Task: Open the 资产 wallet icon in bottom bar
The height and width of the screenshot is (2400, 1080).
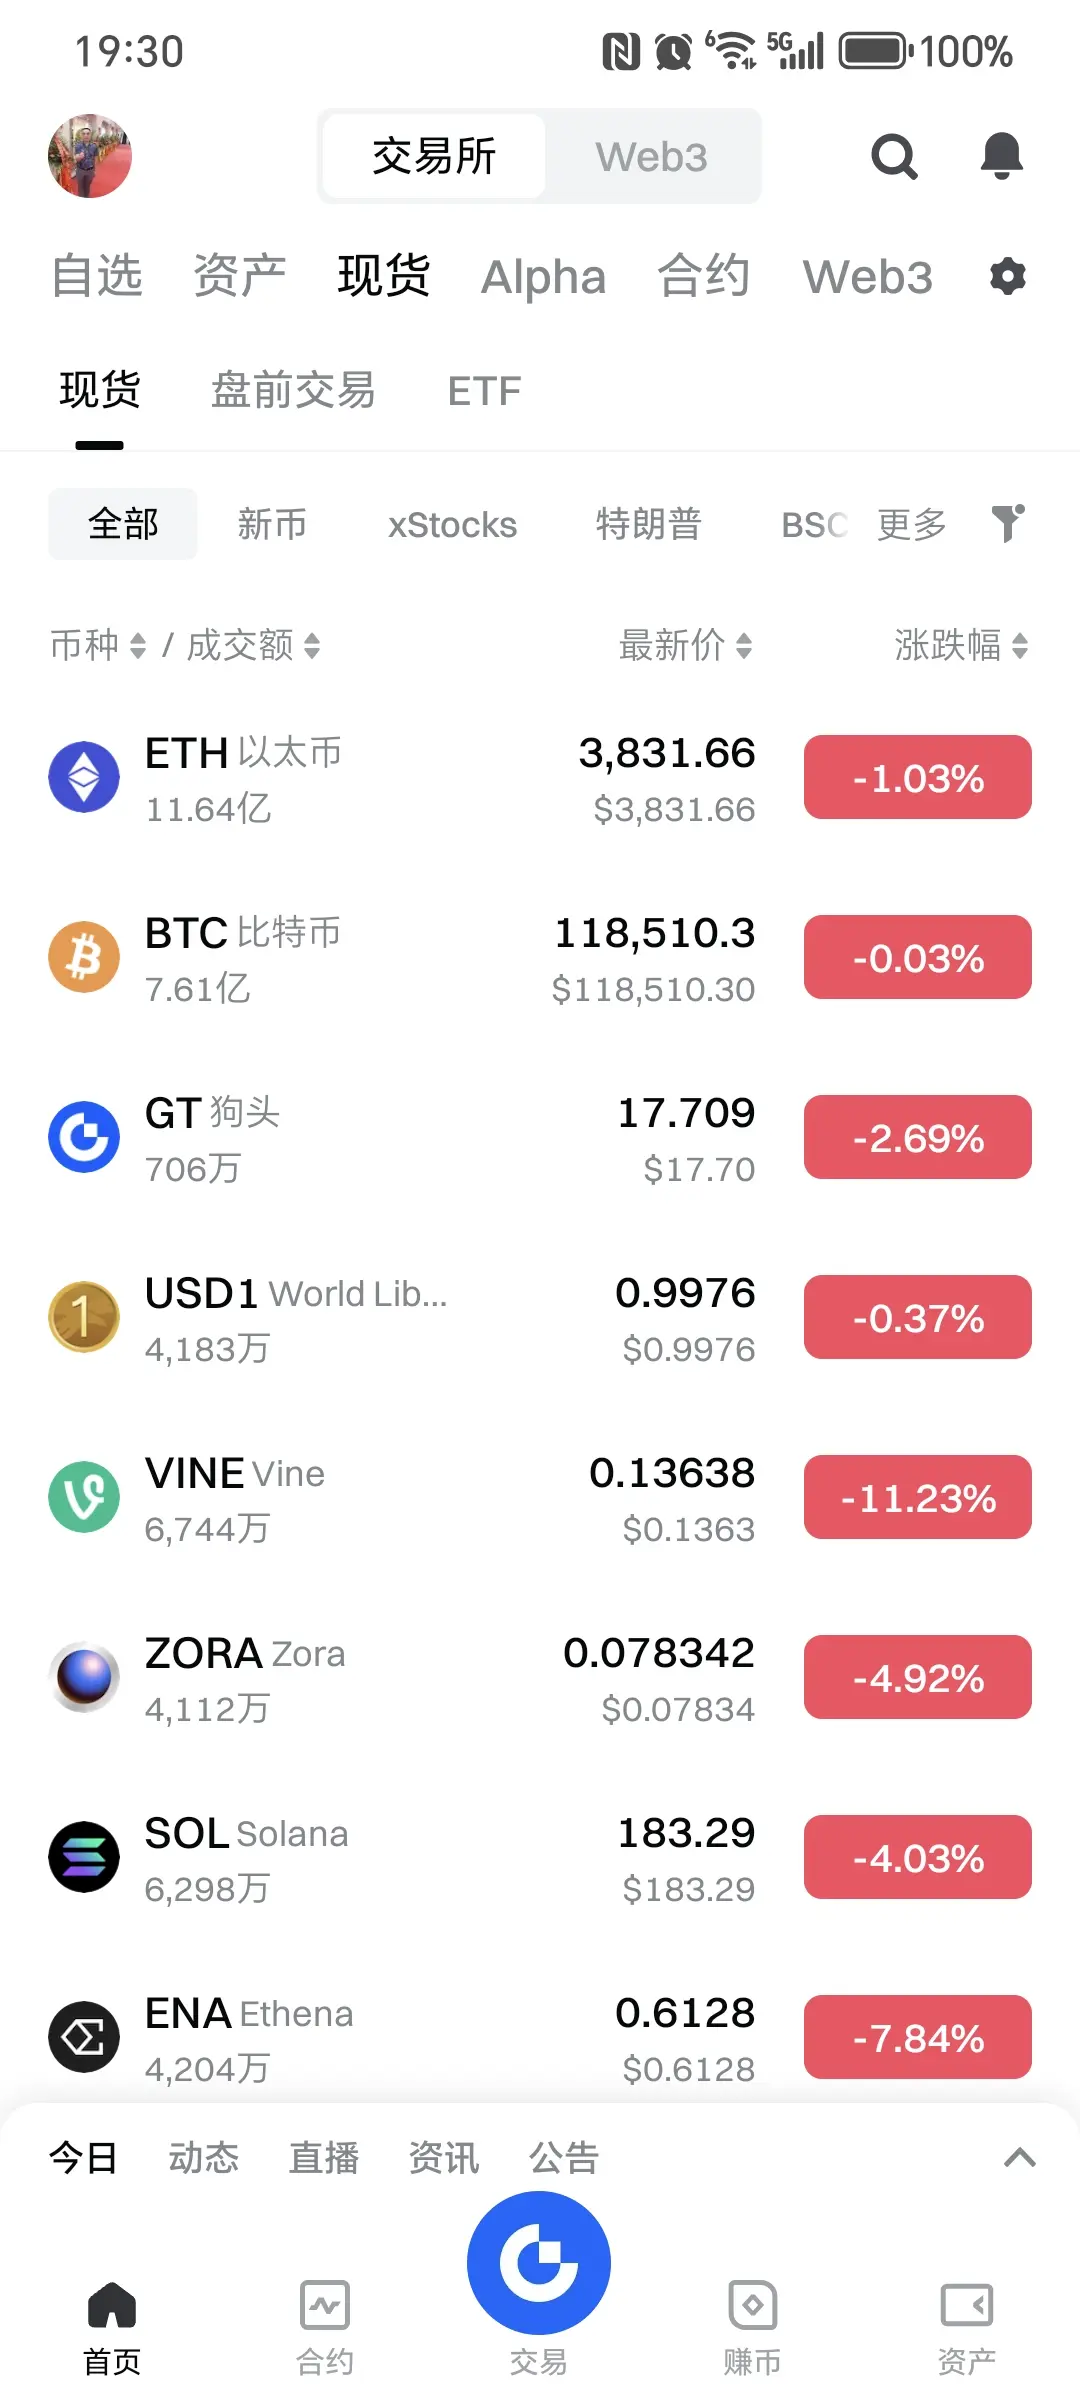Action: (x=966, y=2306)
